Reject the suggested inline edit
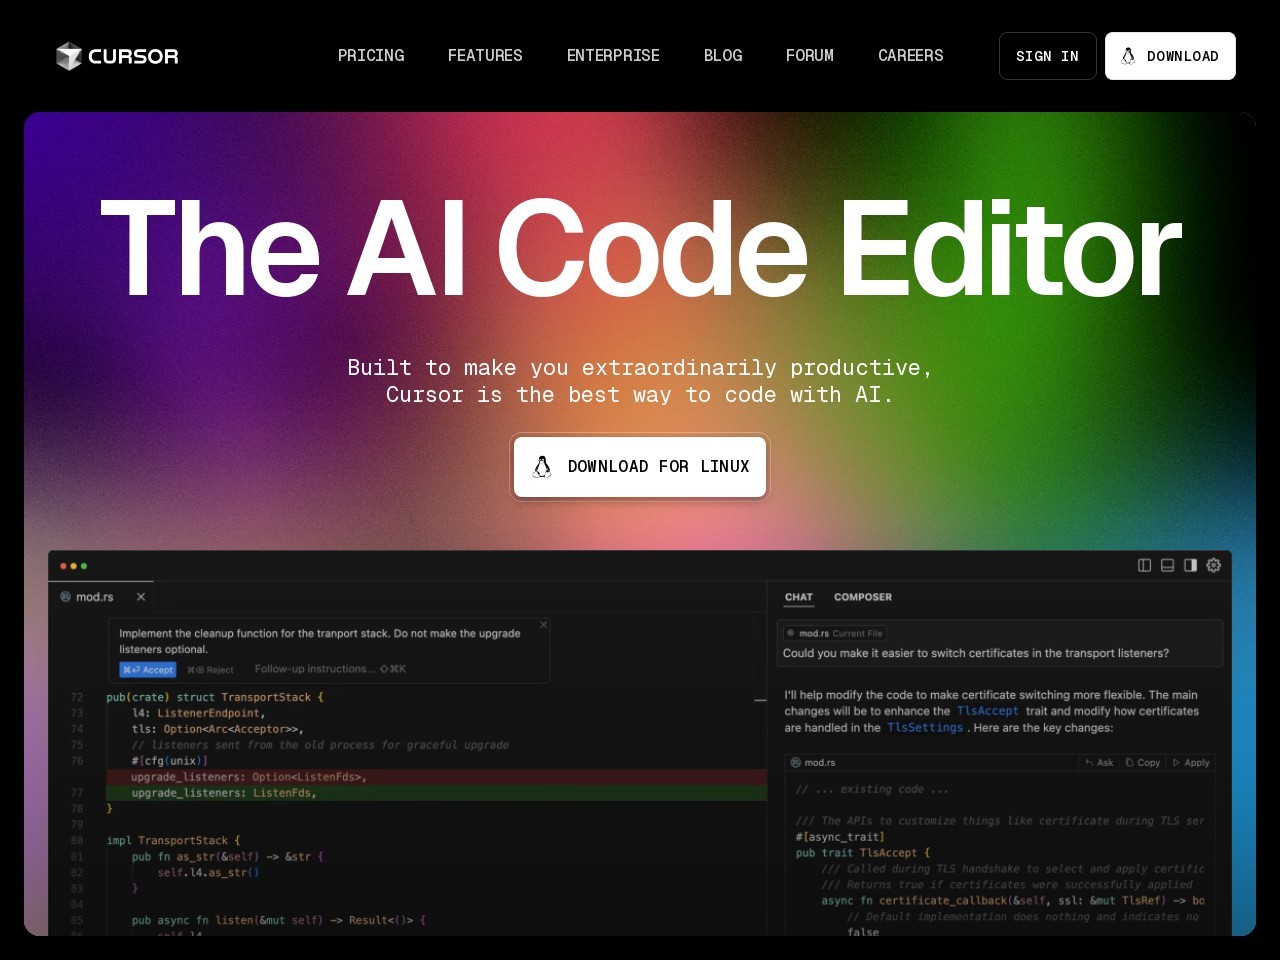The width and height of the screenshot is (1280, 960). coord(210,670)
